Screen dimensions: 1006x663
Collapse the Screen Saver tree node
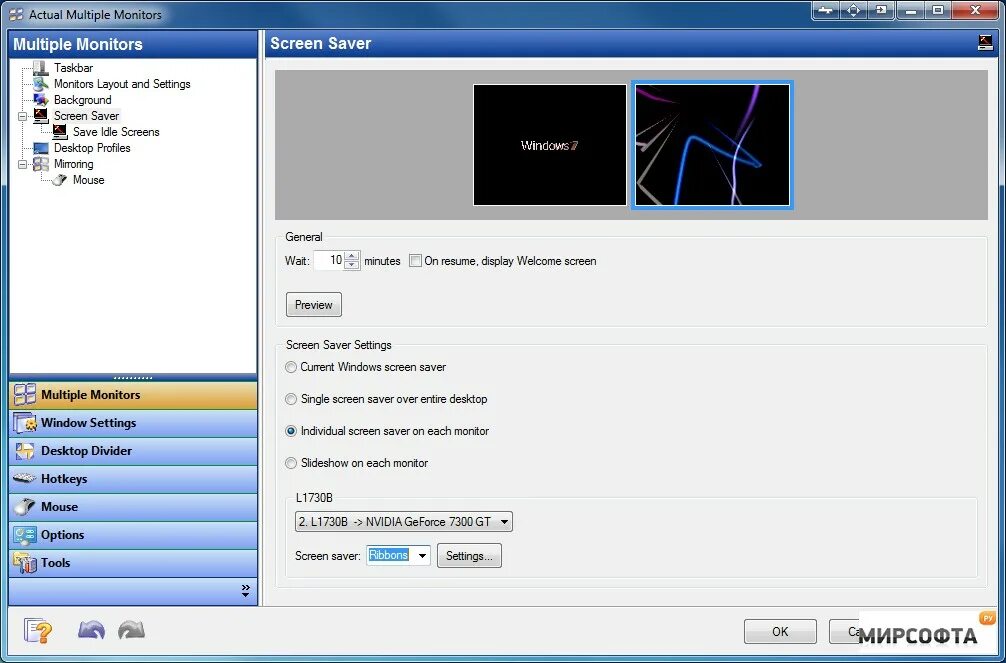(x=22, y=116)
